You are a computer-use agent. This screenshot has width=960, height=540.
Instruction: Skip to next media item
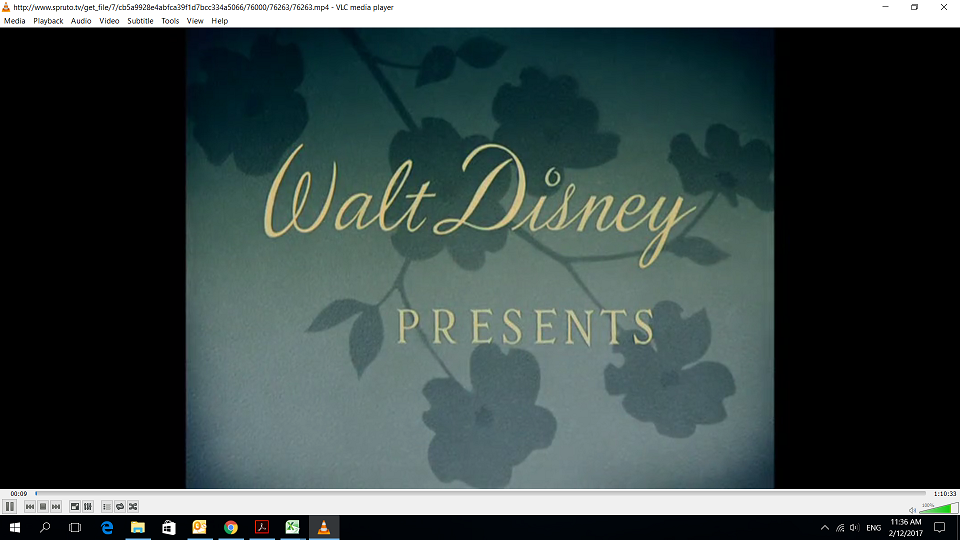point(56,506)
